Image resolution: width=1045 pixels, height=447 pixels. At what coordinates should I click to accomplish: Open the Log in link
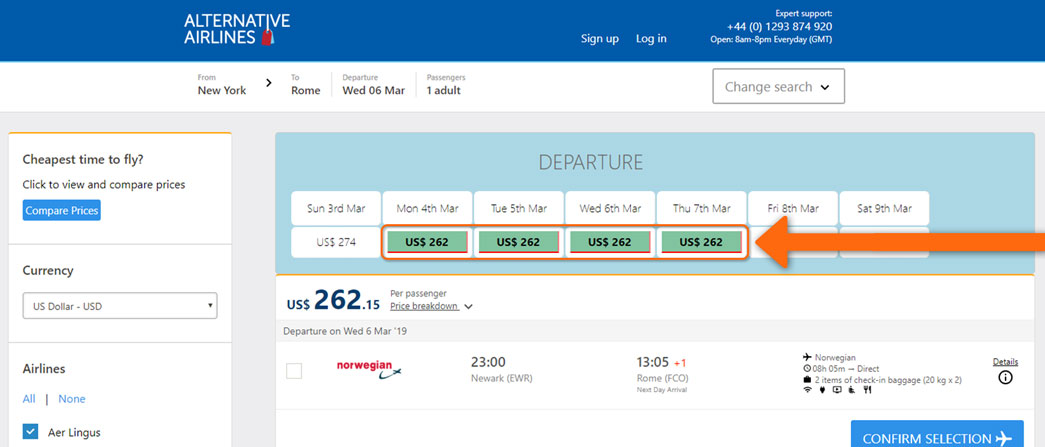click(x=651, y=39)
